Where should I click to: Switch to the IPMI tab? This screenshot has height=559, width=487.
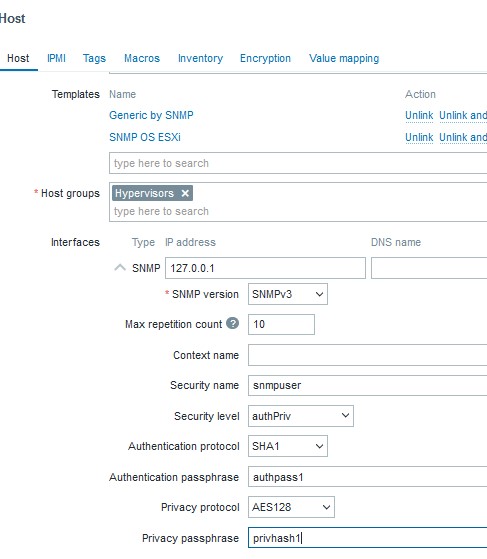pos(56,58)
